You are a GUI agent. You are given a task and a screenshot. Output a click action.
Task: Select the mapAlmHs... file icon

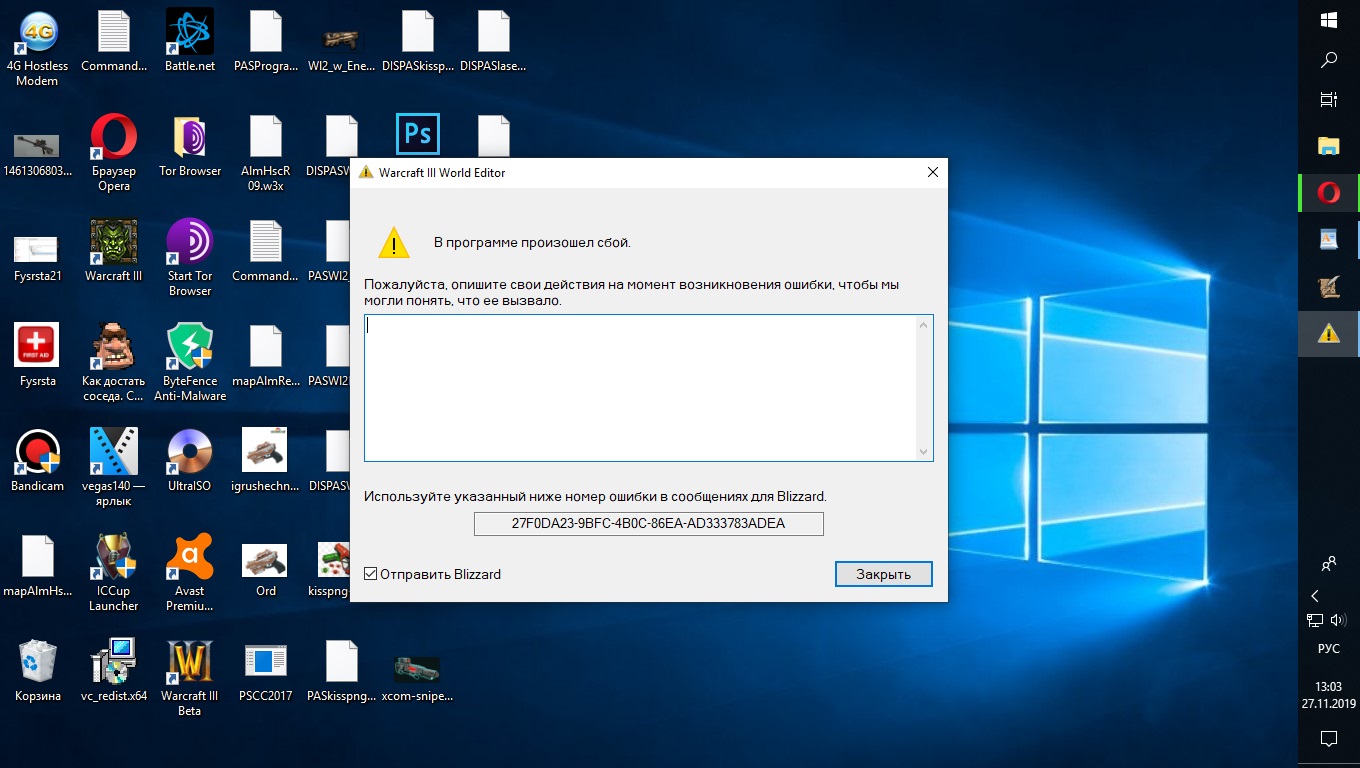pyautogui.click(x=38, y=567)
